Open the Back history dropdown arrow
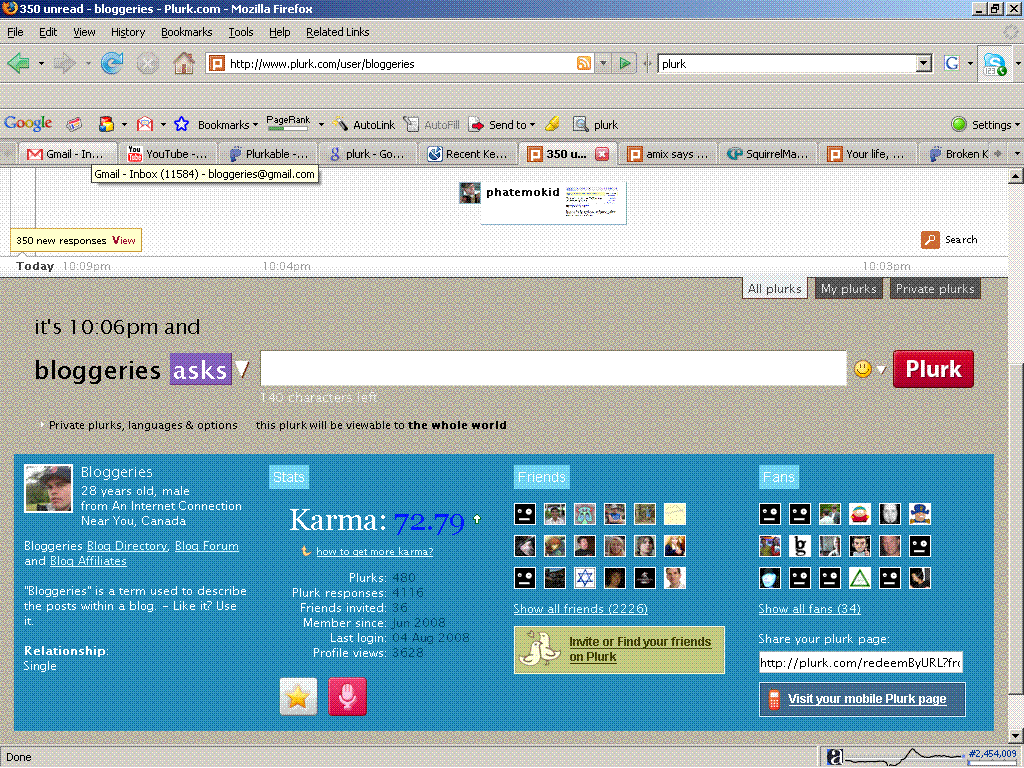Screen dimensions: 1024x768 pyautogui.click(x=41, y=63)
